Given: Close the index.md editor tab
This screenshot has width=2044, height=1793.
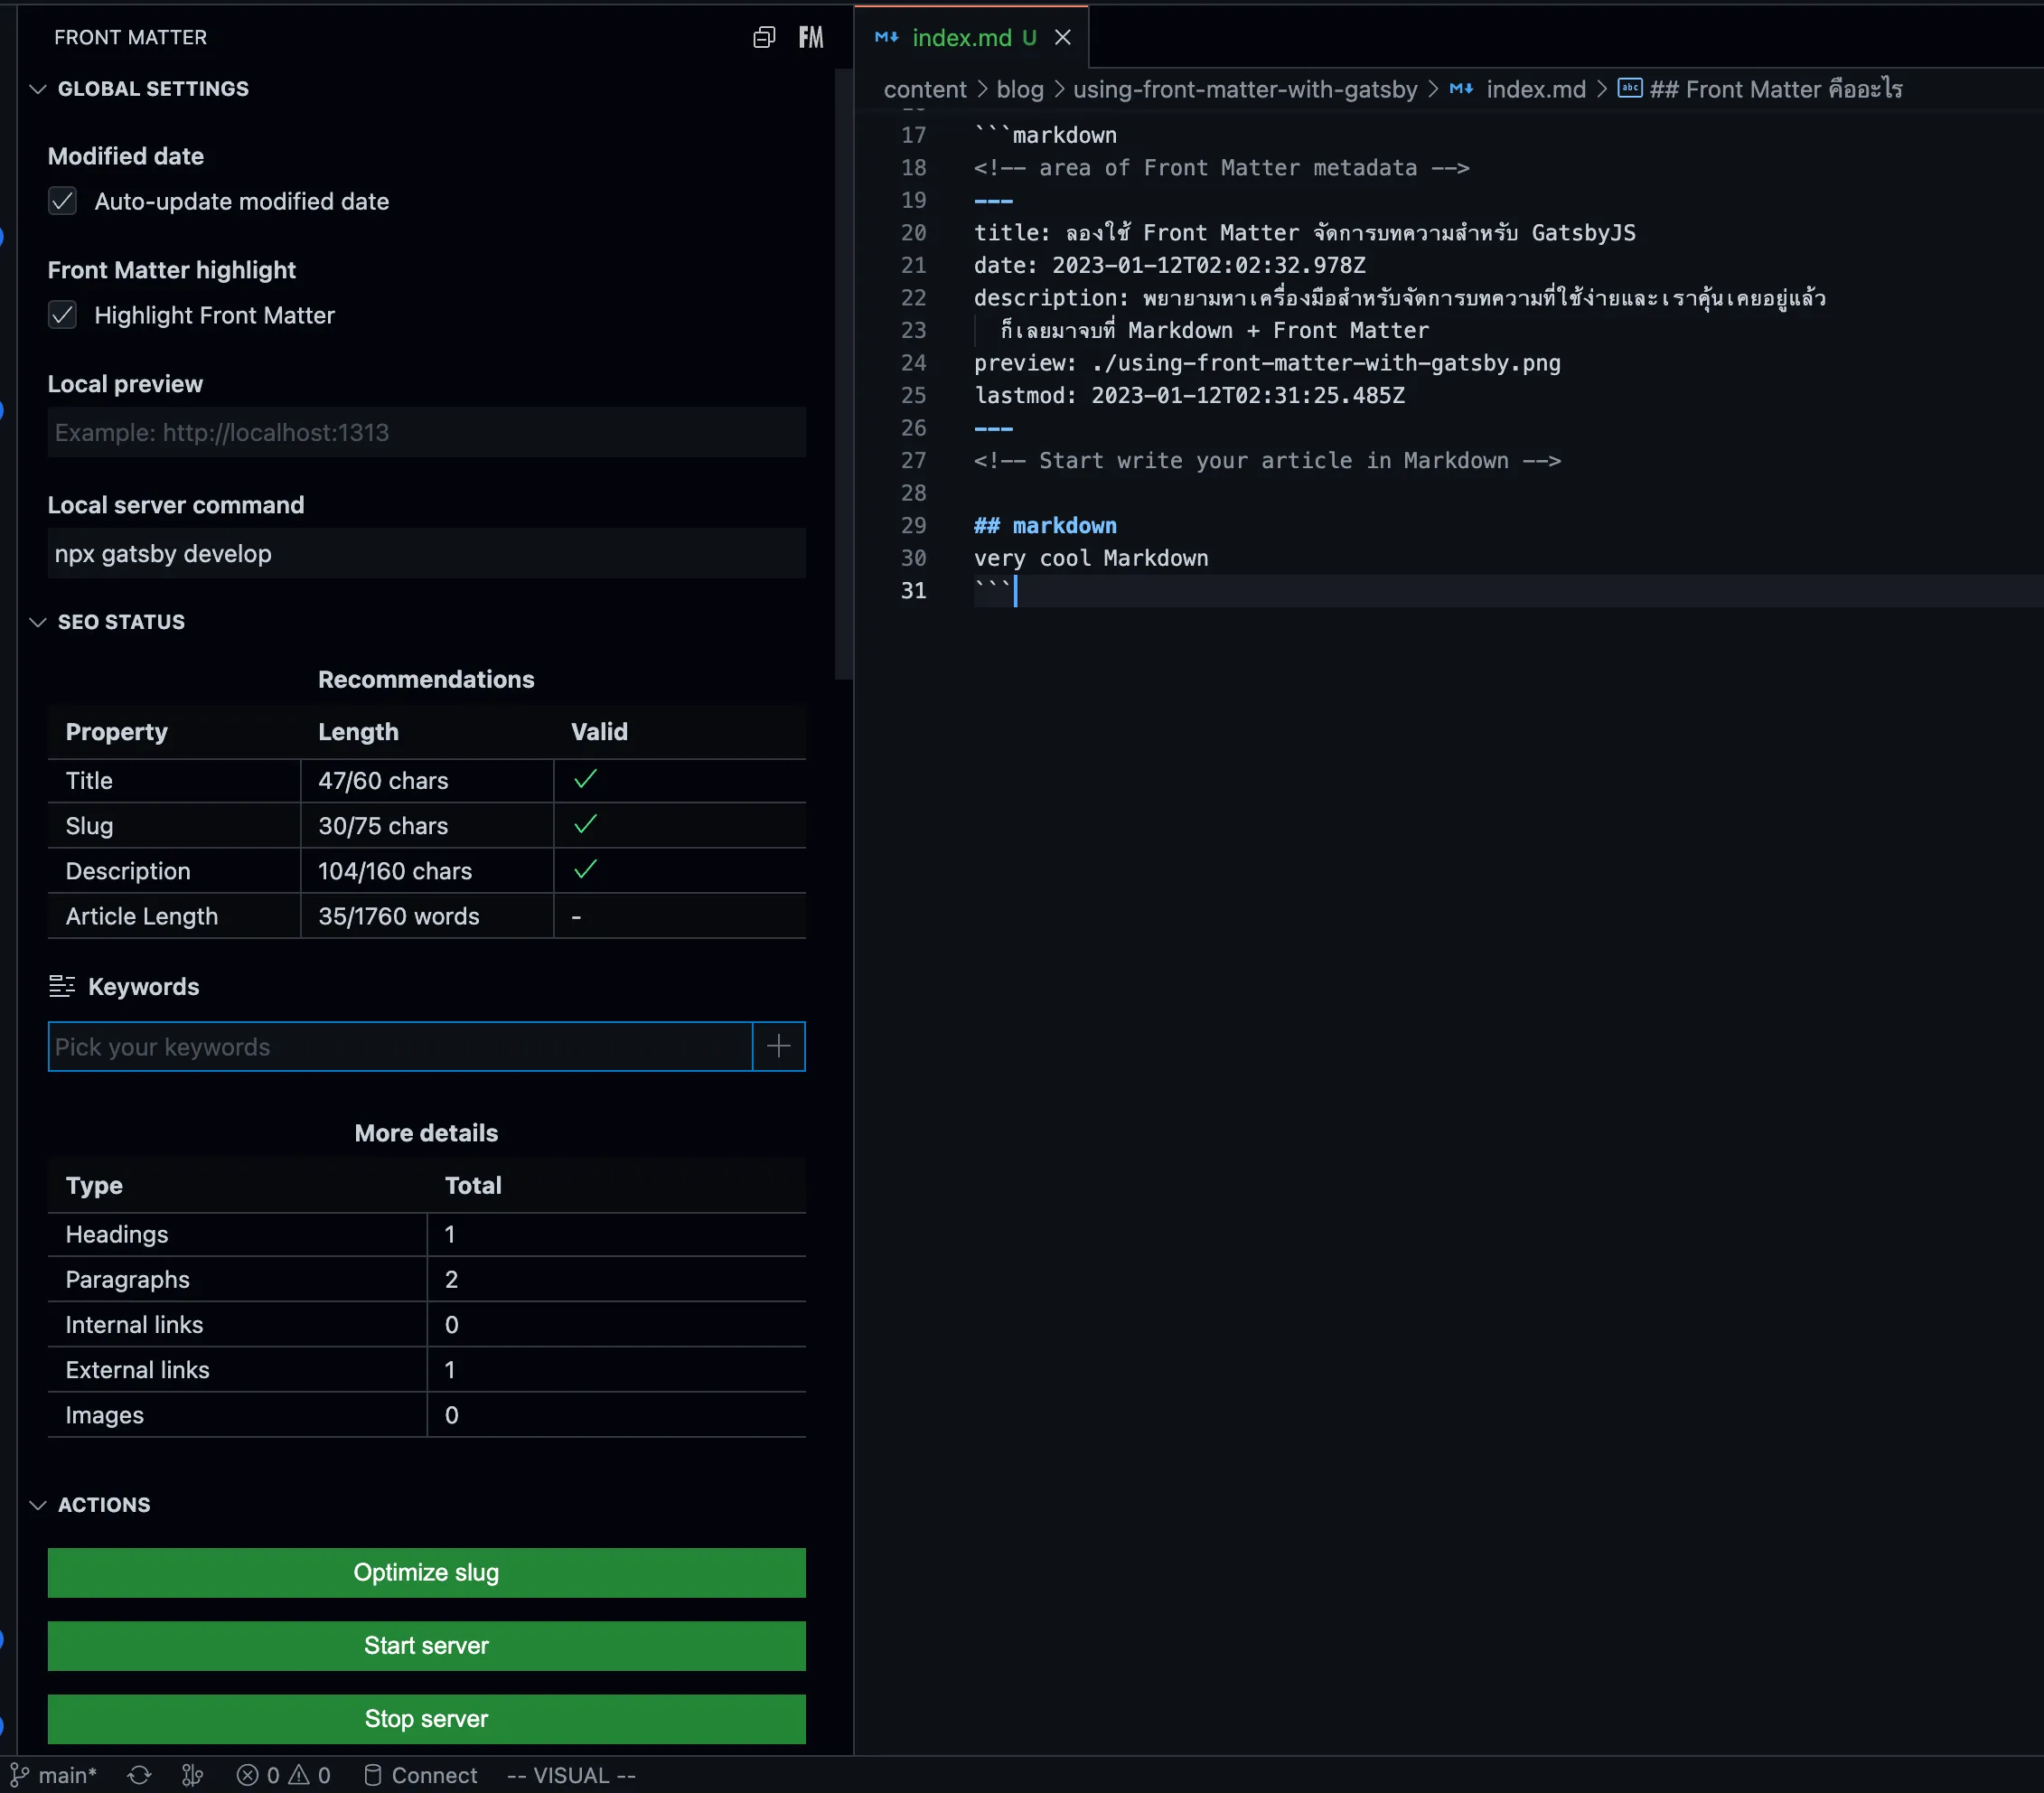Looking at the screenshot, I should [1063, 37].
